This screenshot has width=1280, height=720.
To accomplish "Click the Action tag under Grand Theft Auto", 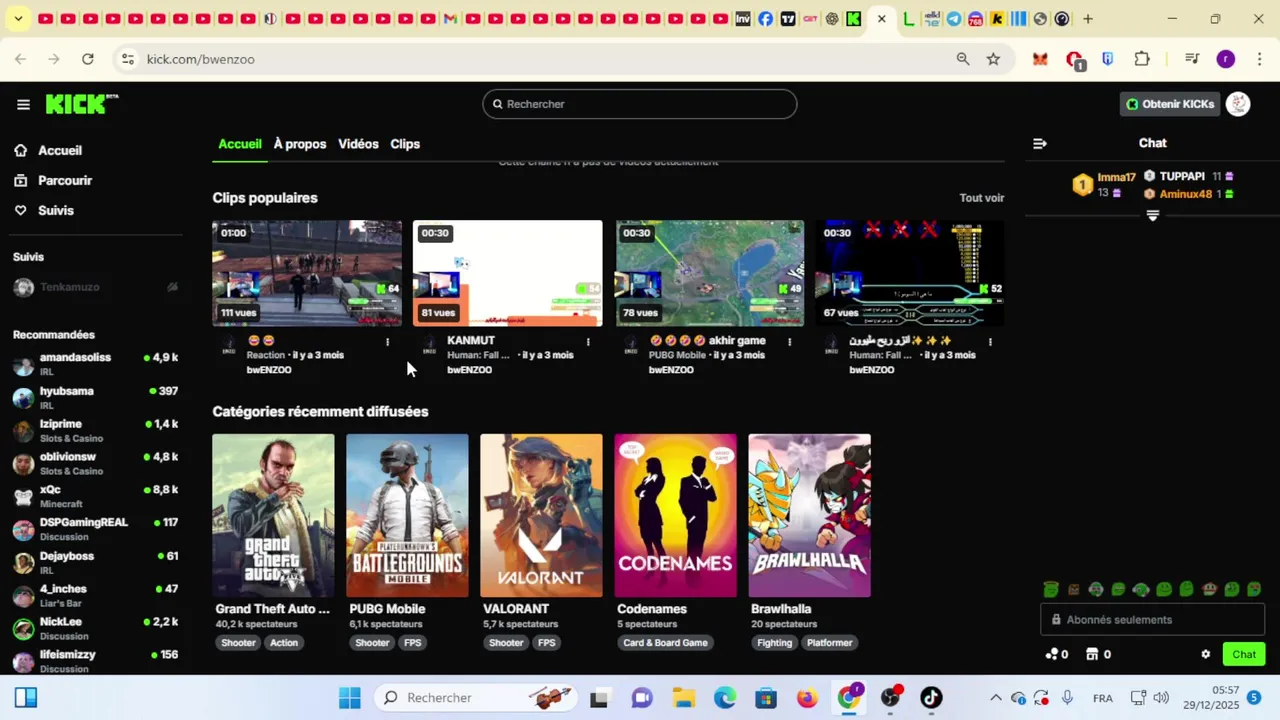I will (284, 643).
